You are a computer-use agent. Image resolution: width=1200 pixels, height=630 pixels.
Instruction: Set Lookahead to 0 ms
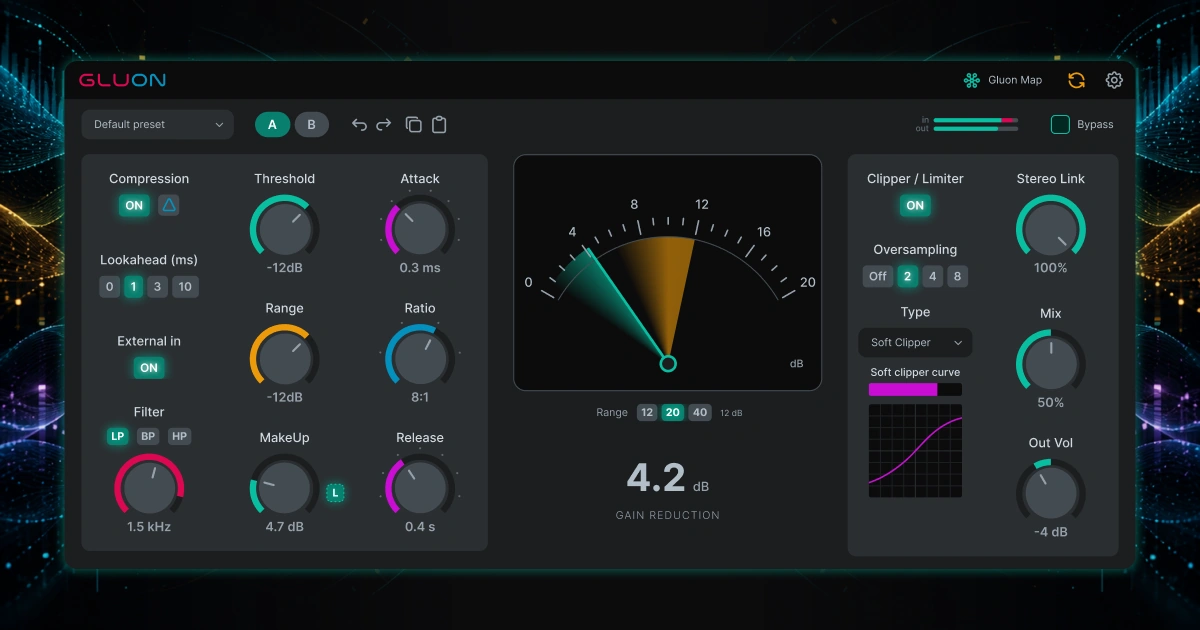(110, 287)
